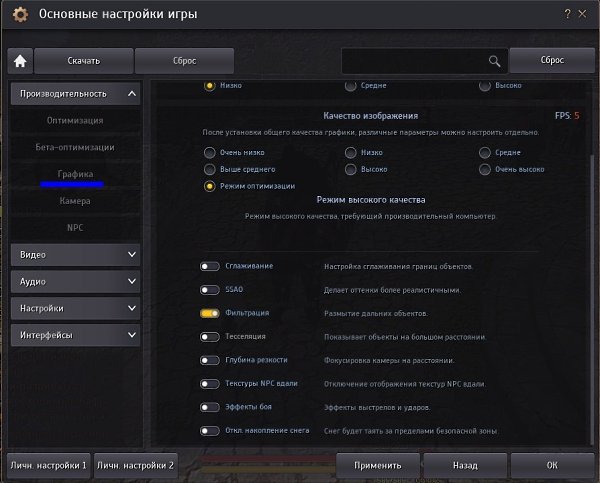The width and height of the screenshot is (600, 483).
Task: Disable the Фильтрация toggle
Action: [x=209, y=313]
